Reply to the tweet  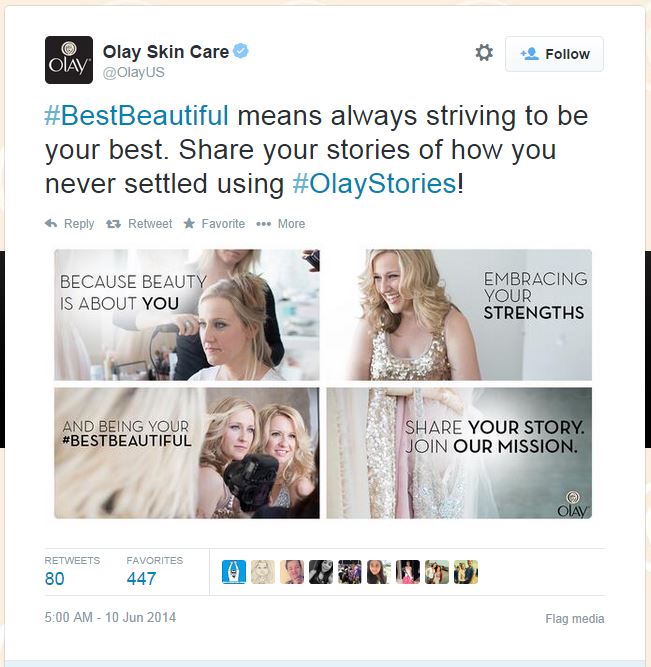[69, 224]
